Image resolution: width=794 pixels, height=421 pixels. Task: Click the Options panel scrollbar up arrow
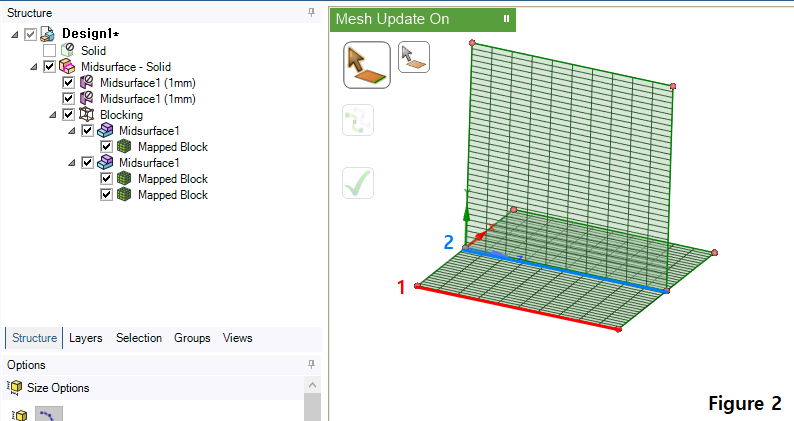pyautogui.click(x=312, y=385)
